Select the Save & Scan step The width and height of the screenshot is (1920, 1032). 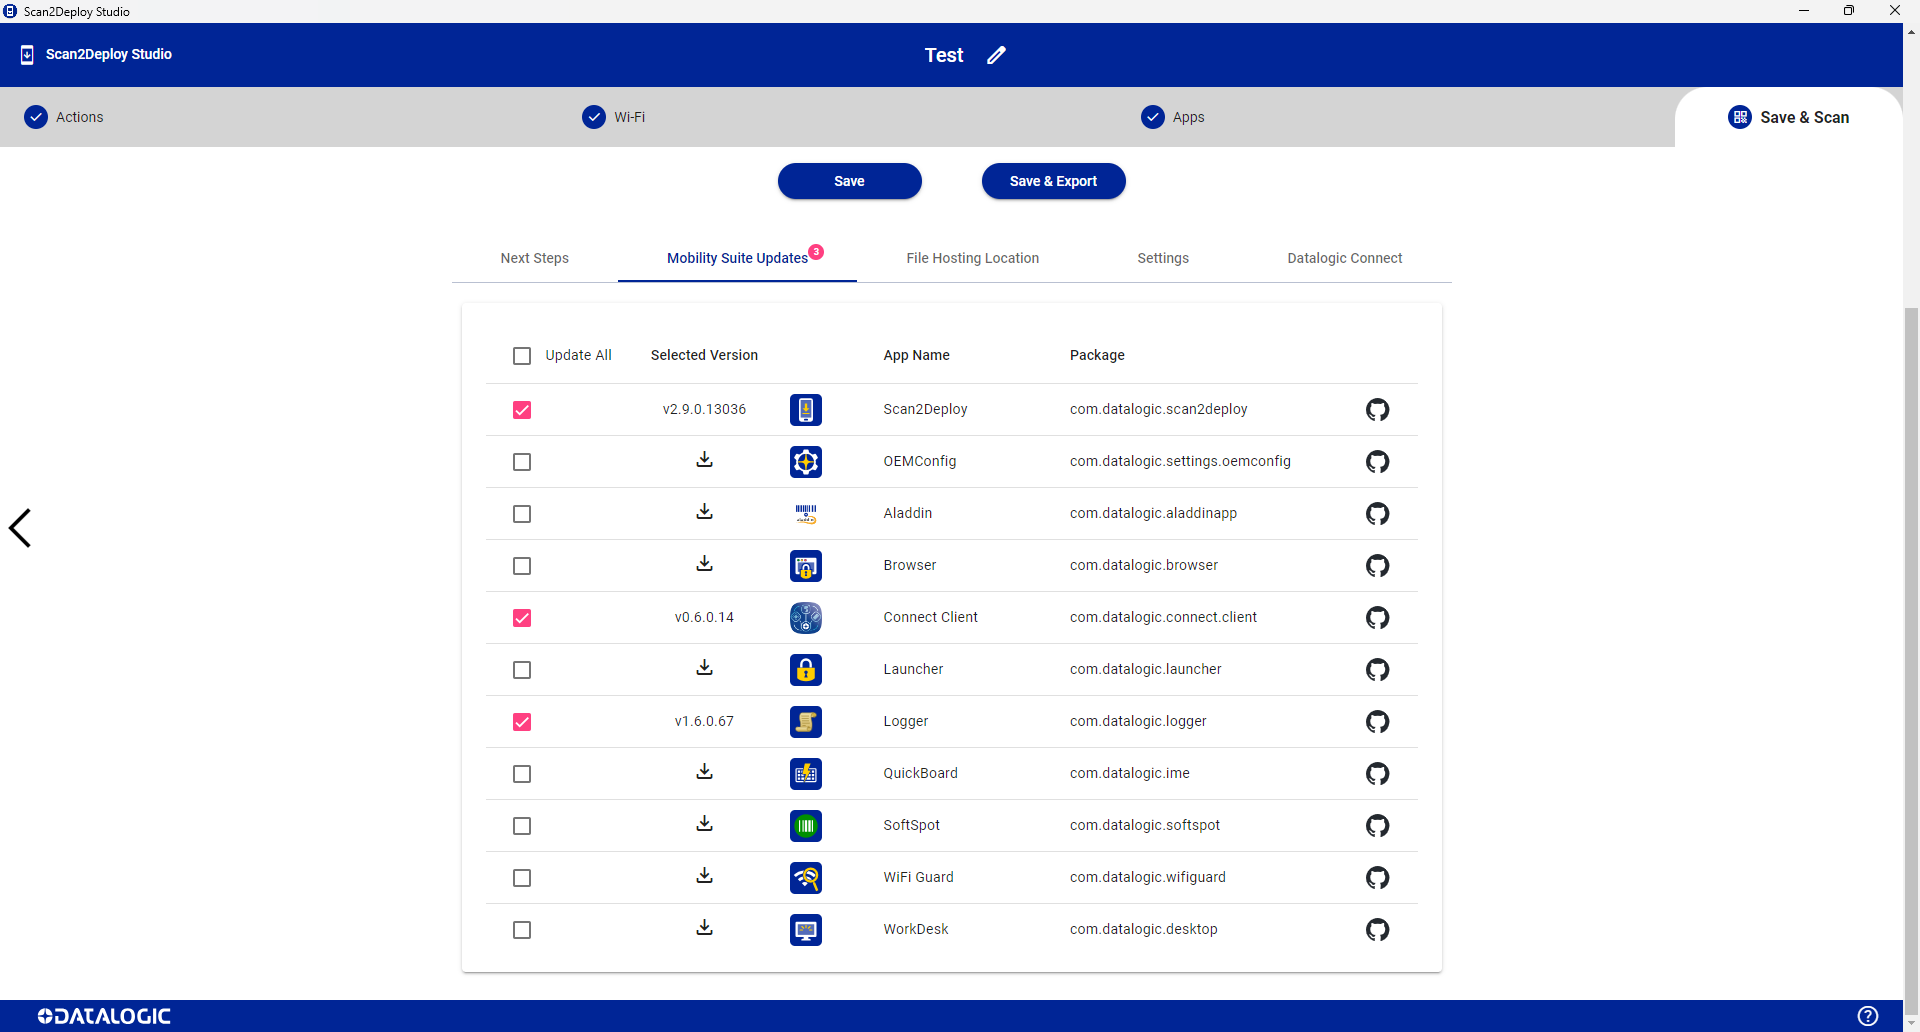[x=1789, y=117]
